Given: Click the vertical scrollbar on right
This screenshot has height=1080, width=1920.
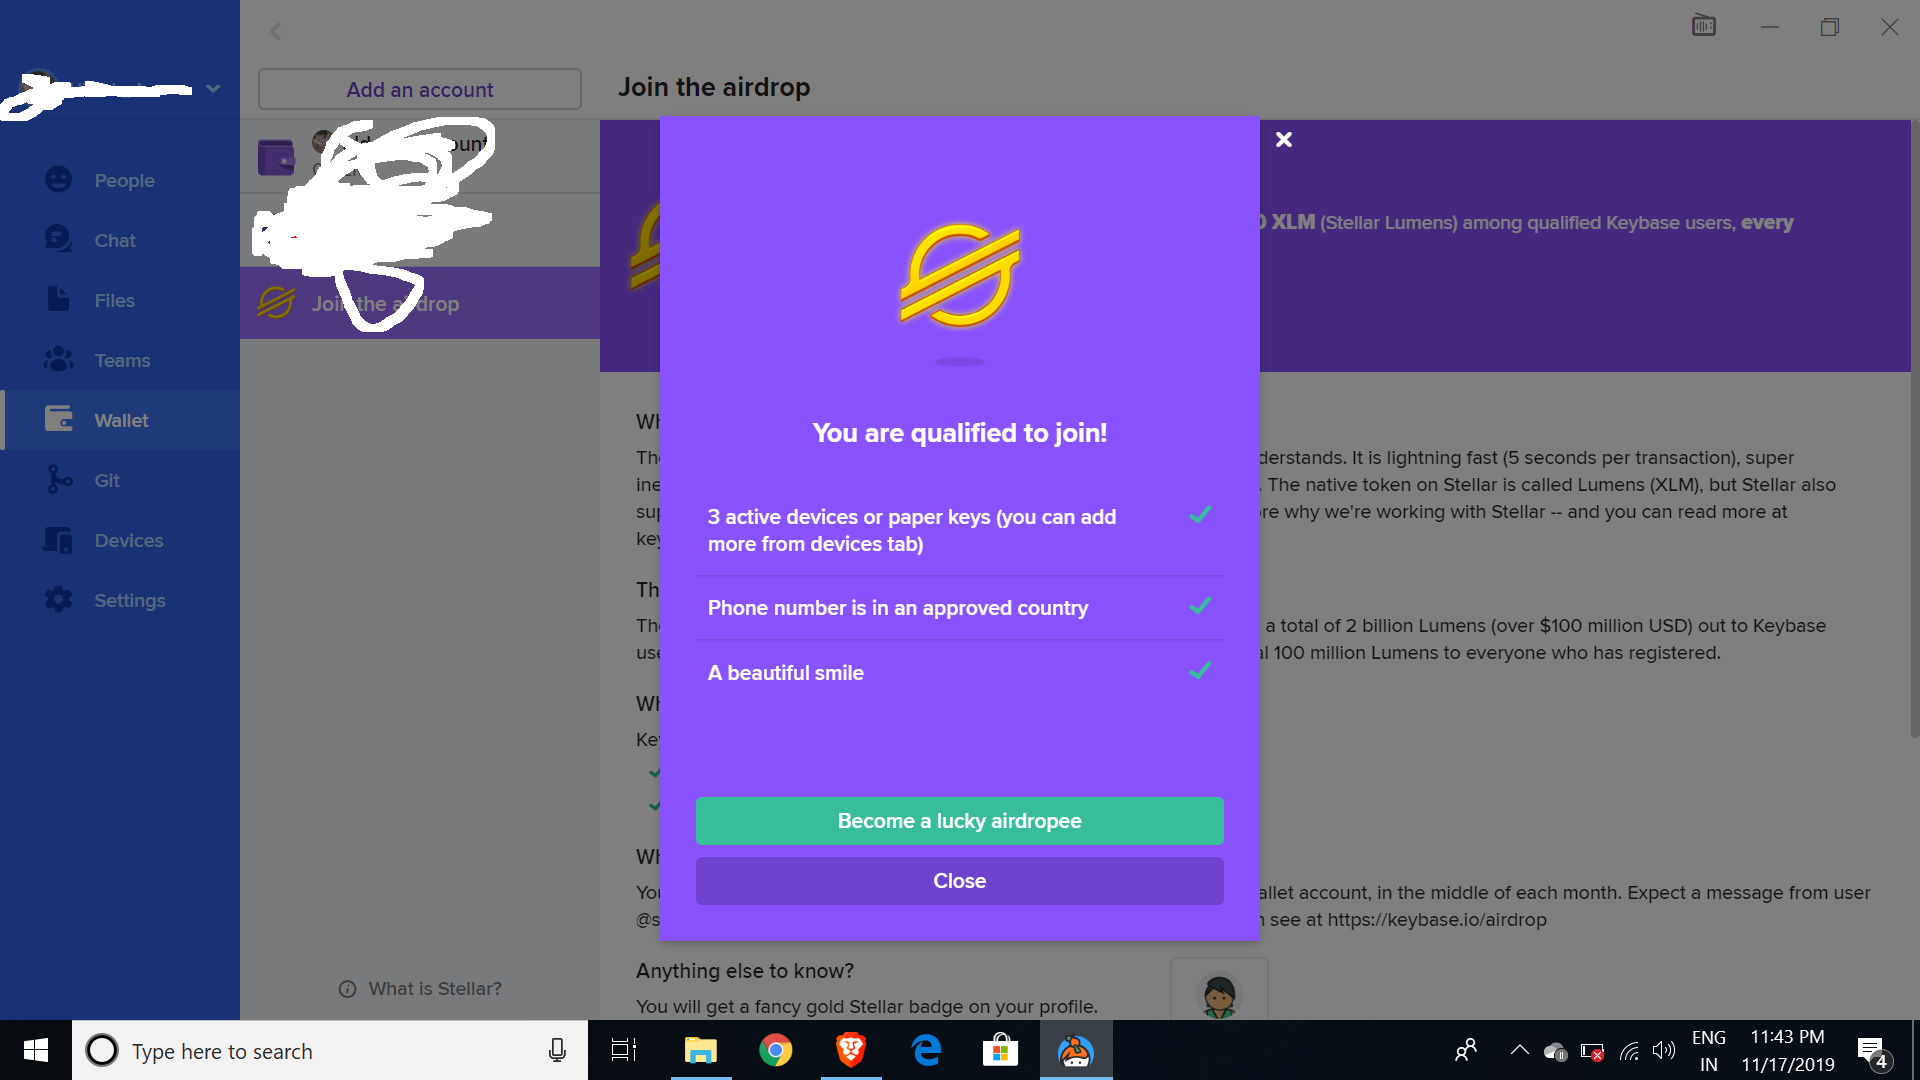Looking at the screenshot, I should click(1914, 430).
